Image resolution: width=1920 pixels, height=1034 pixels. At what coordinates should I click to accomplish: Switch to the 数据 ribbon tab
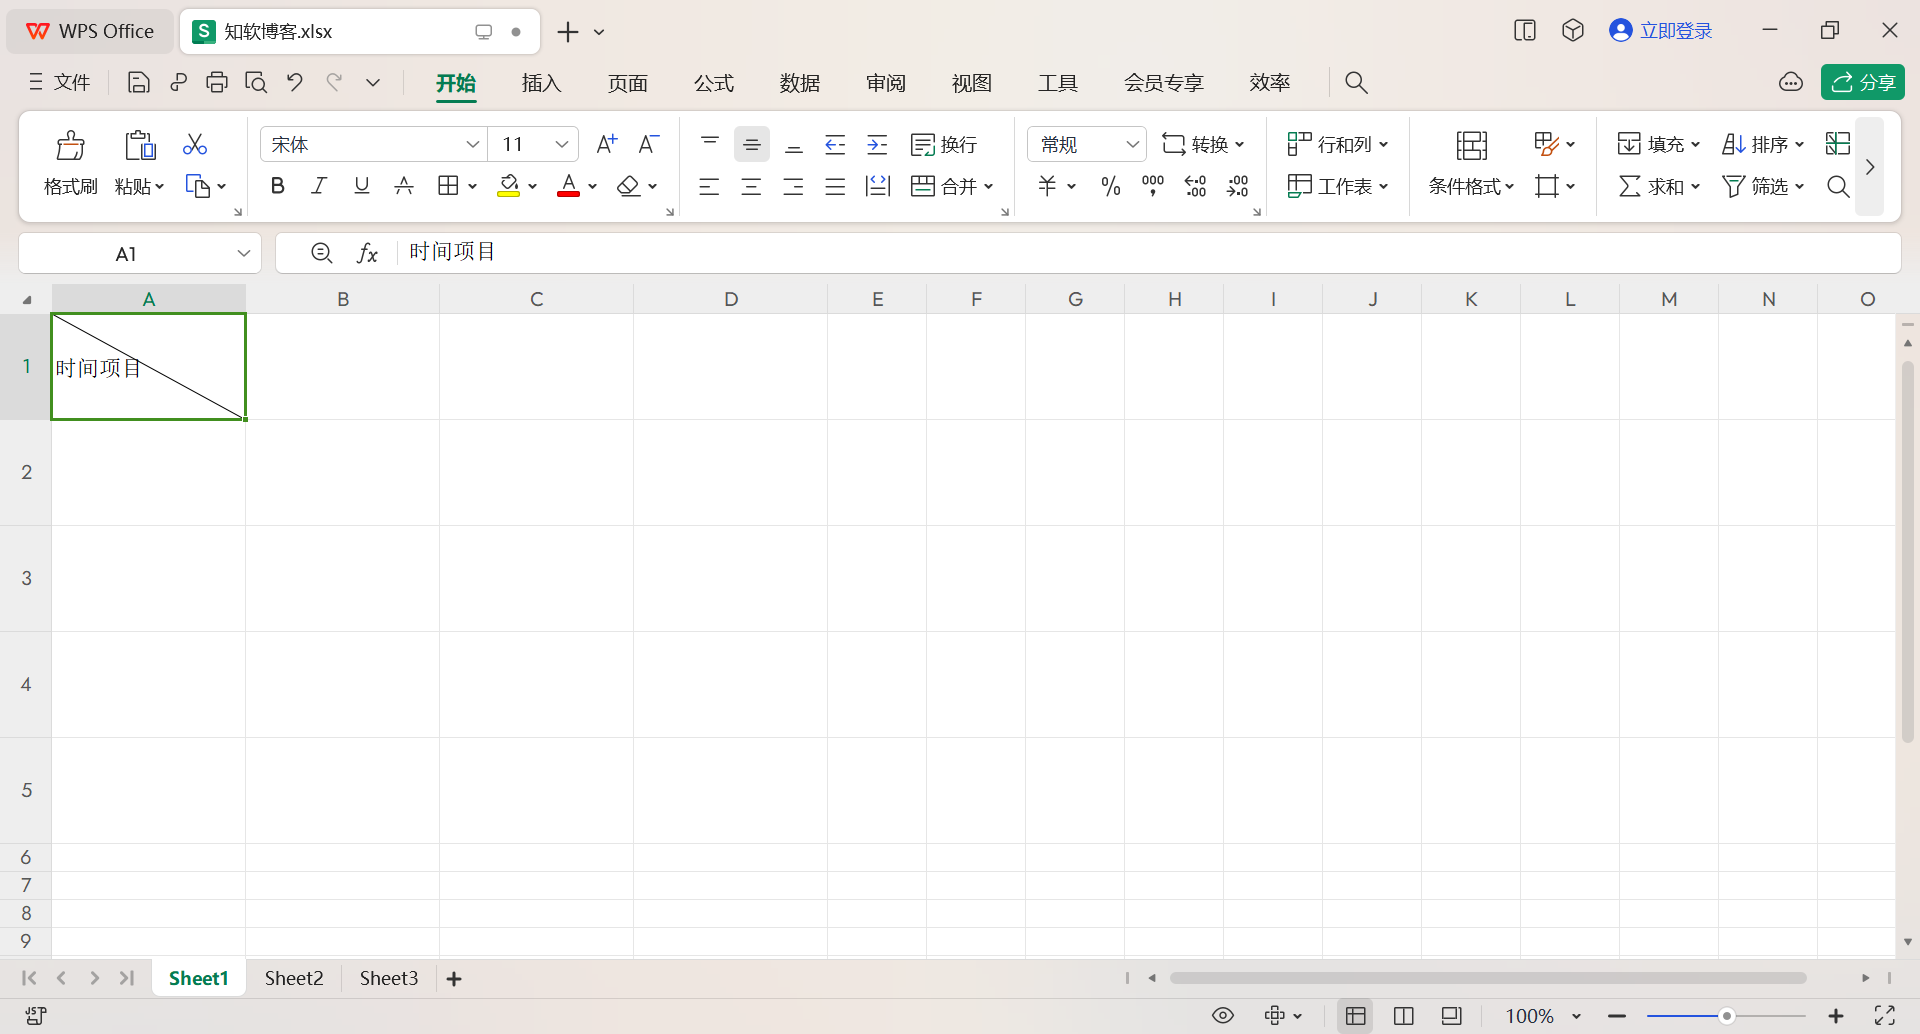point(800,83)
